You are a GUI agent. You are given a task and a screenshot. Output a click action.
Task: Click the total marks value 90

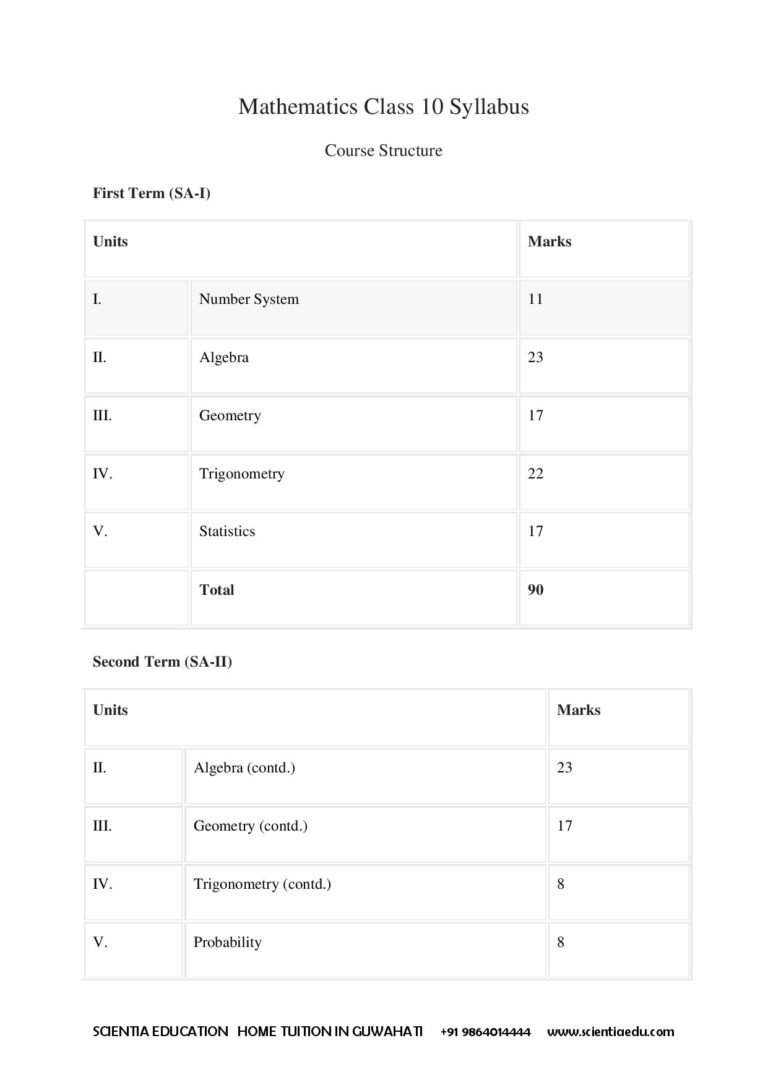[535, 590]
